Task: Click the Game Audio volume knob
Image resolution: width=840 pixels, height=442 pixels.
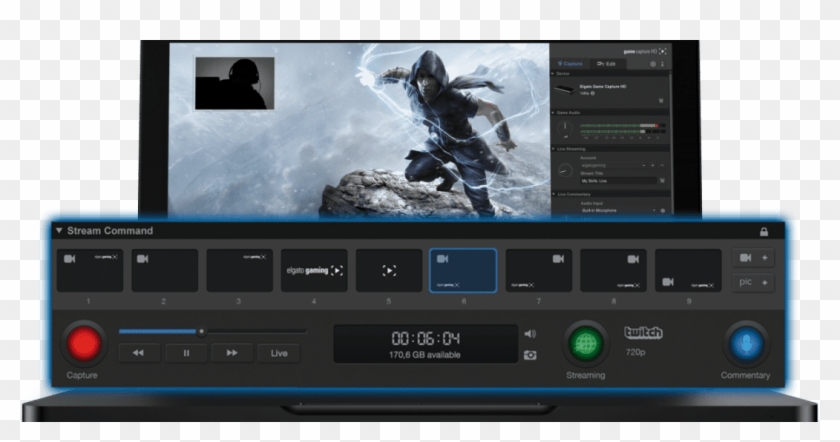Action: (x=565, y=129)
